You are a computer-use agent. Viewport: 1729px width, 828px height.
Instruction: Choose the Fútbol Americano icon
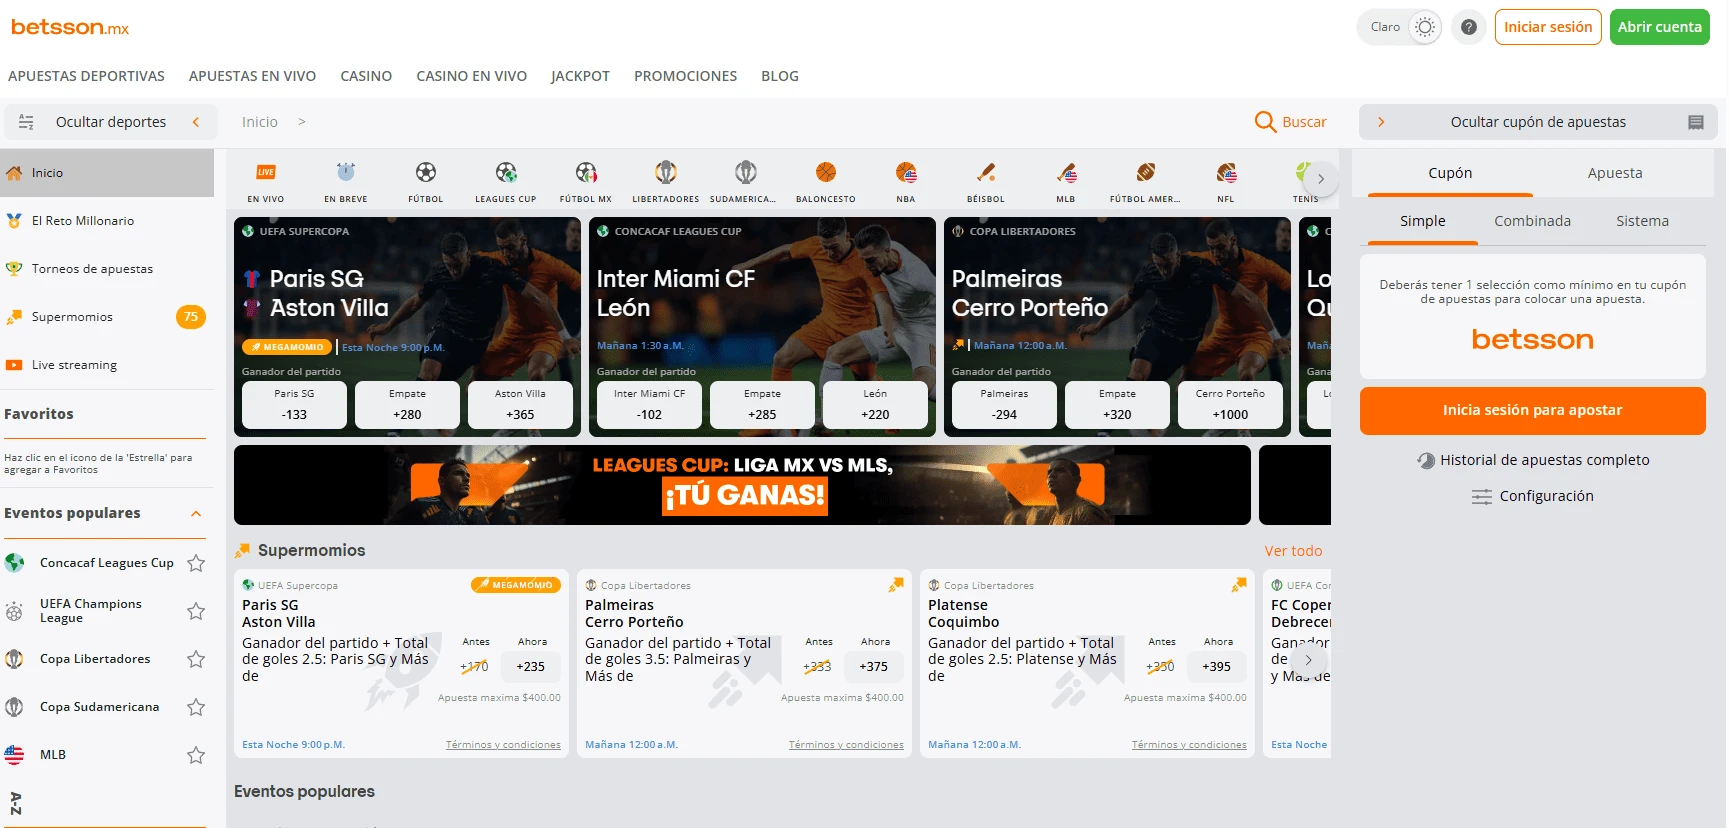(1146, 173)
